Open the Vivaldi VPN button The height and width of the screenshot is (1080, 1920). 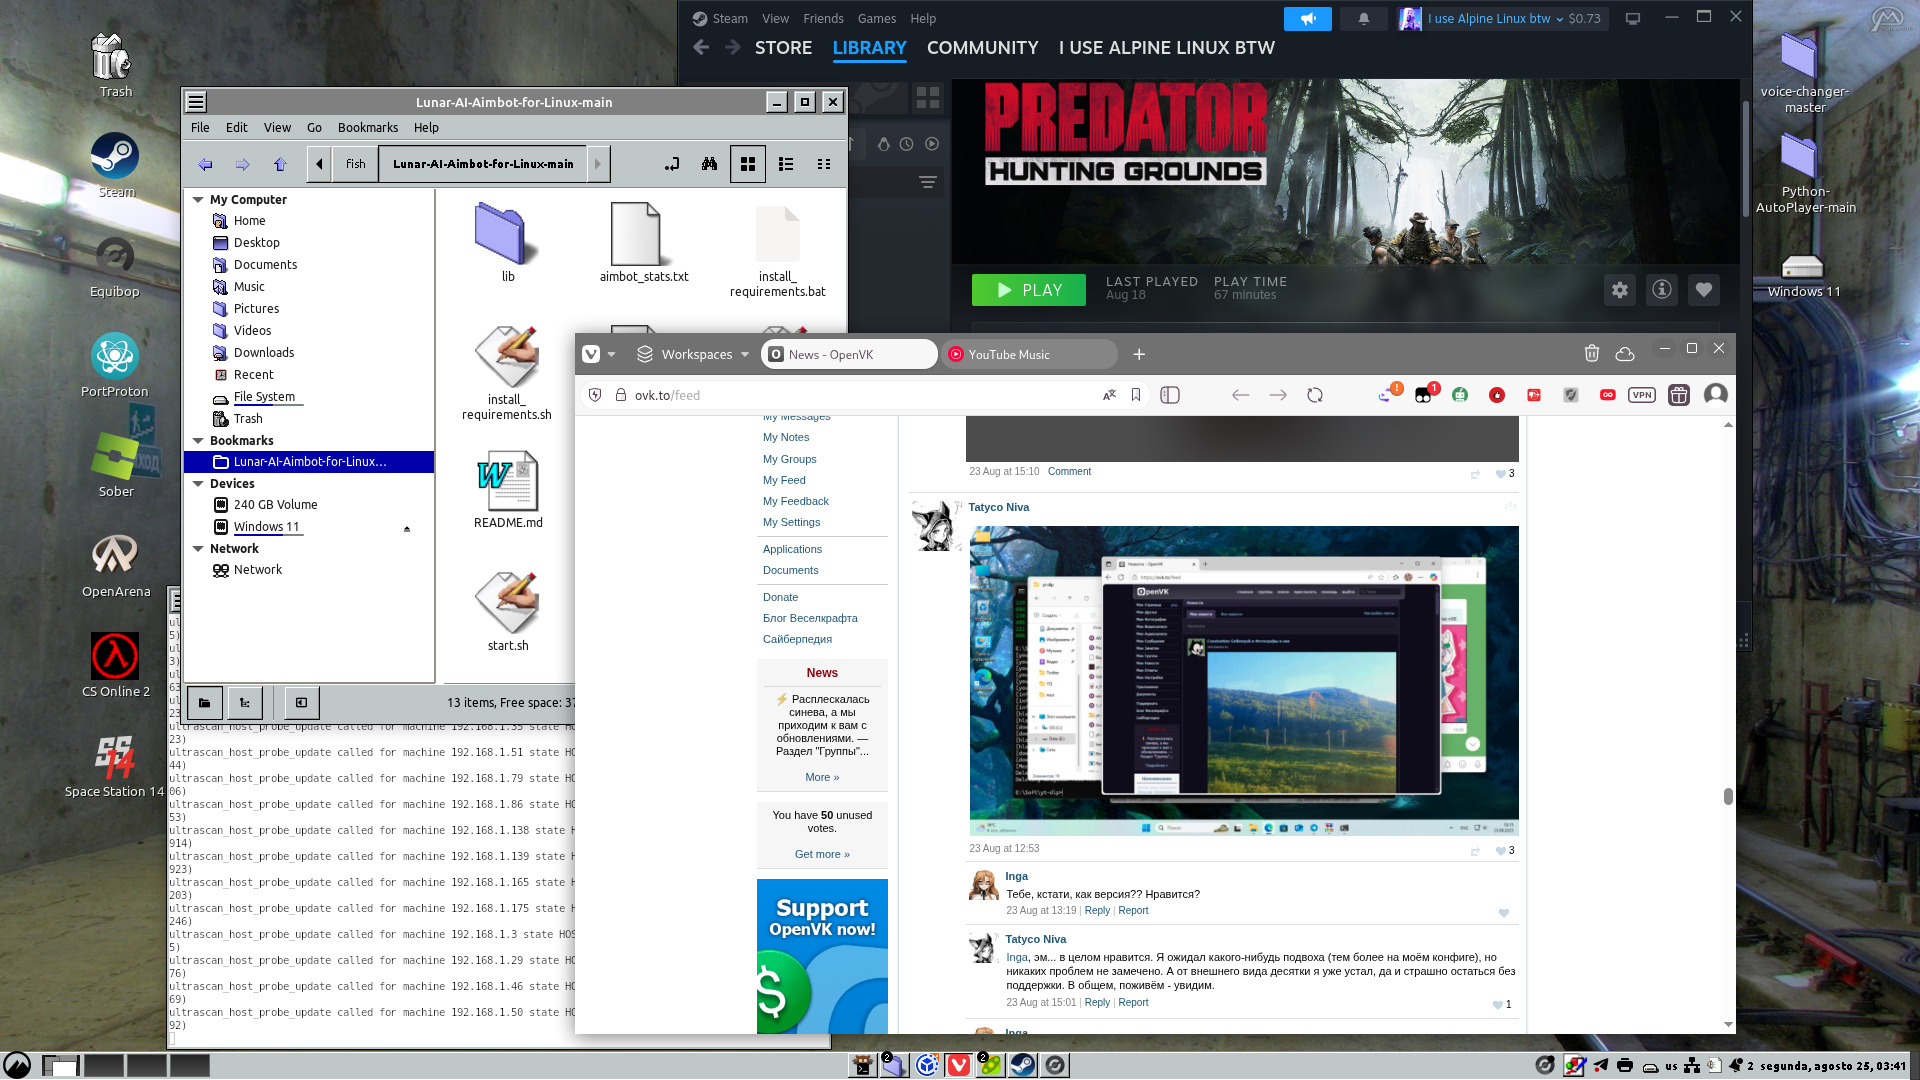point(1641,395)
